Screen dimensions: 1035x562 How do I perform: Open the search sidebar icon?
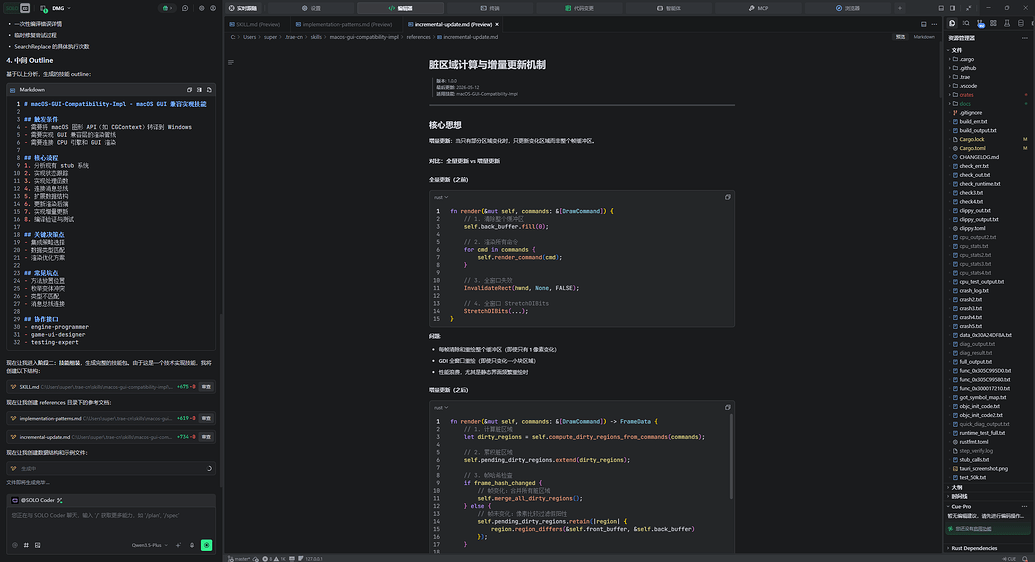tap(966, 23)
